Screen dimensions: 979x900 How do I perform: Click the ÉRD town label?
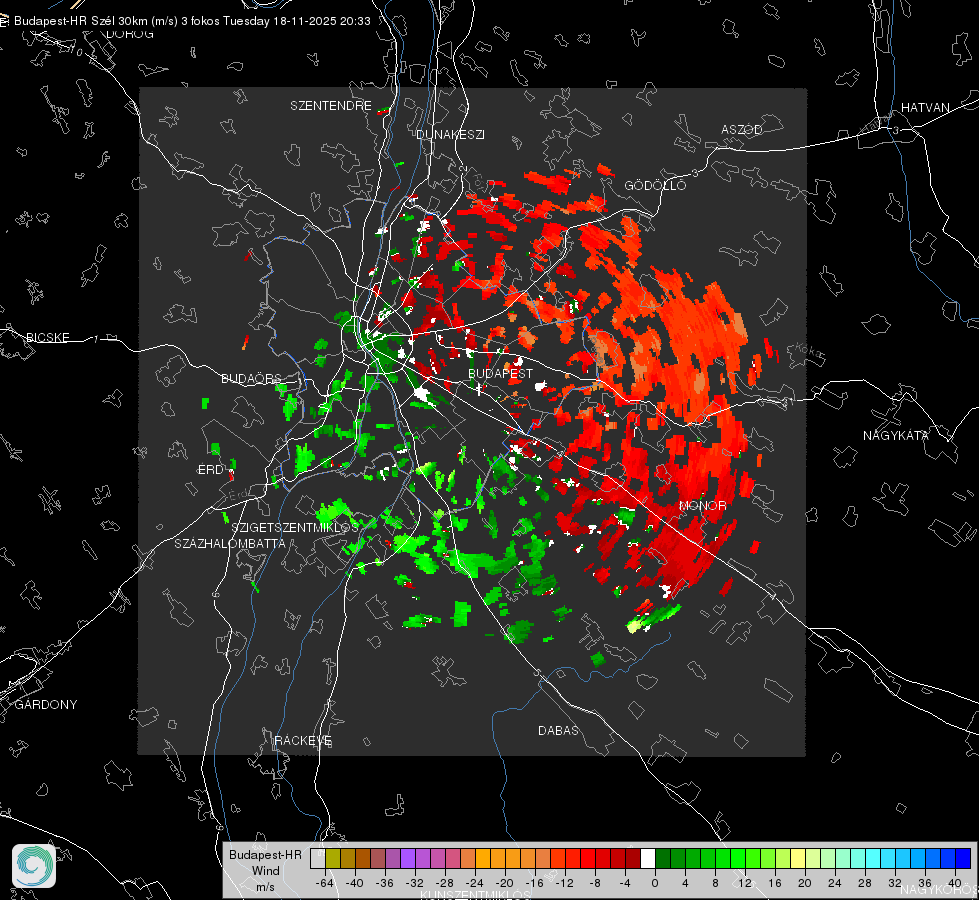210,470
